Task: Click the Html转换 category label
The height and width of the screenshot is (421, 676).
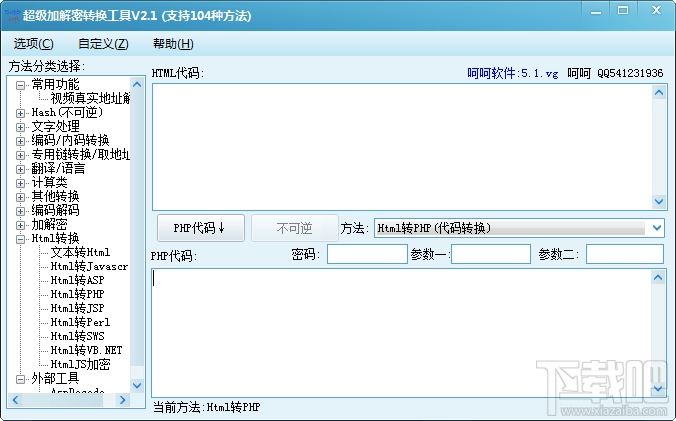Action: tap(55, 238)
